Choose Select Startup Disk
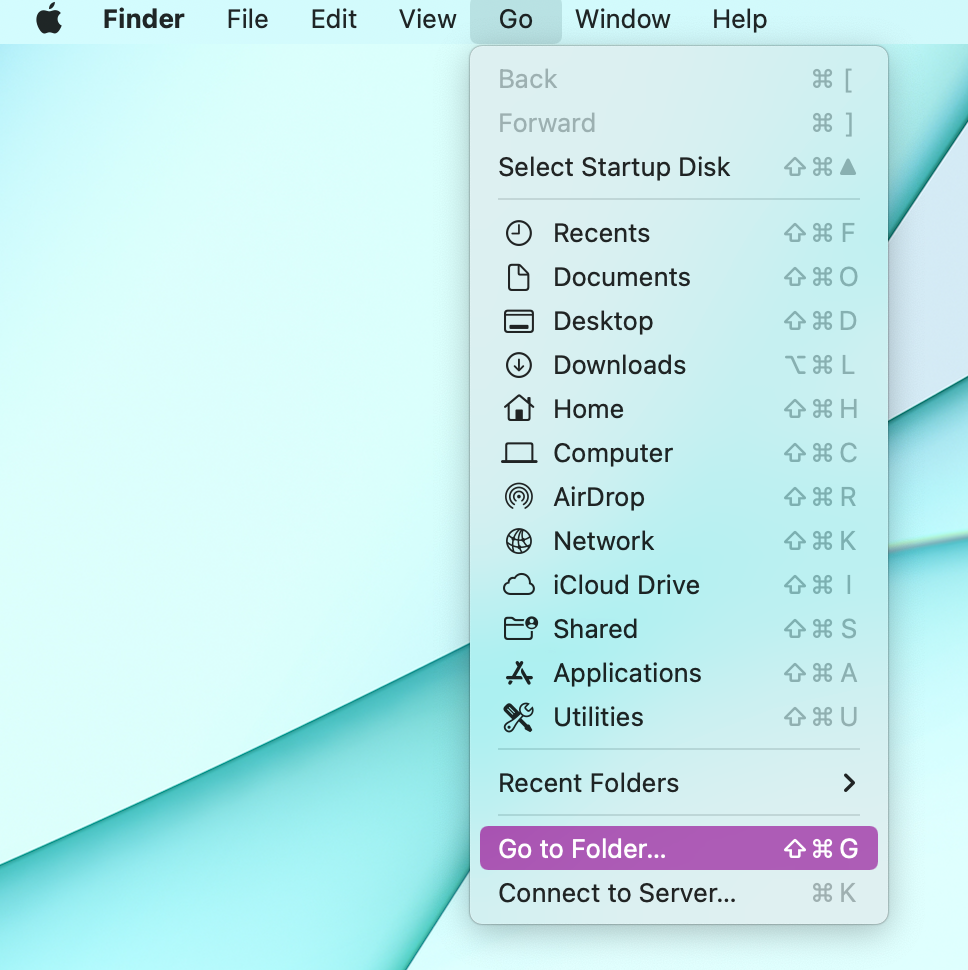 [679, 167]
